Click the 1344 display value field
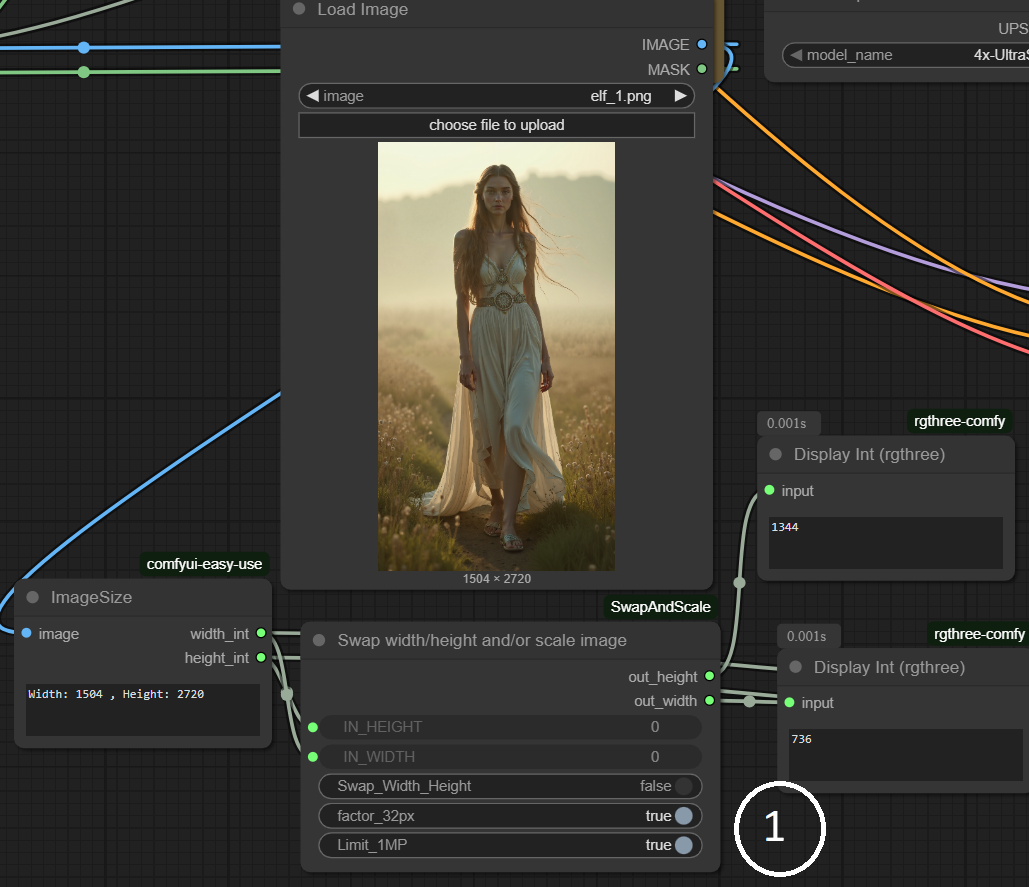 coord(886,543)
